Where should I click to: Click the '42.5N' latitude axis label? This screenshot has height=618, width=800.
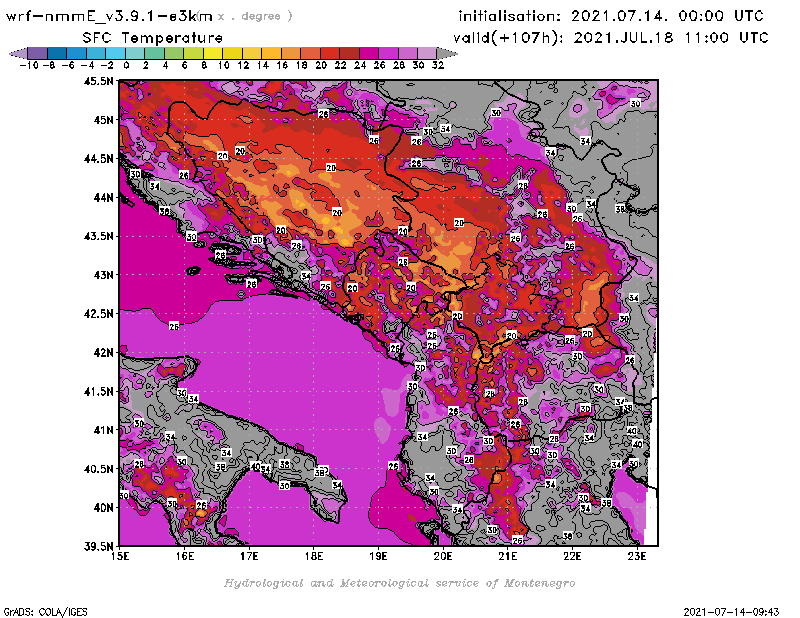(x=98, y=313)
